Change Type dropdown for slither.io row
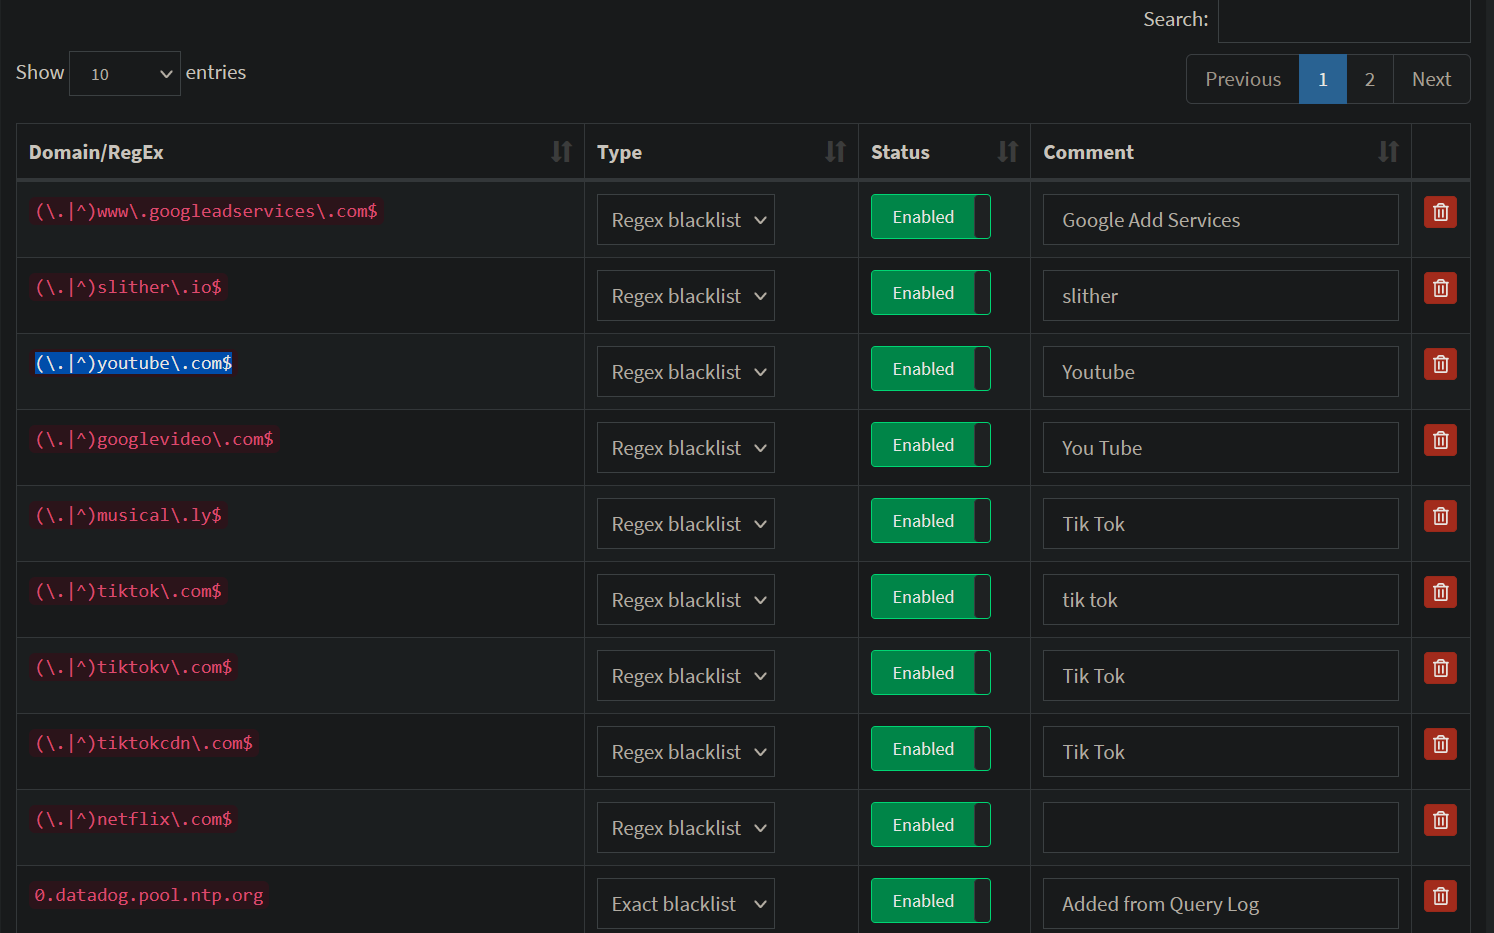 (x=686, y=296)
